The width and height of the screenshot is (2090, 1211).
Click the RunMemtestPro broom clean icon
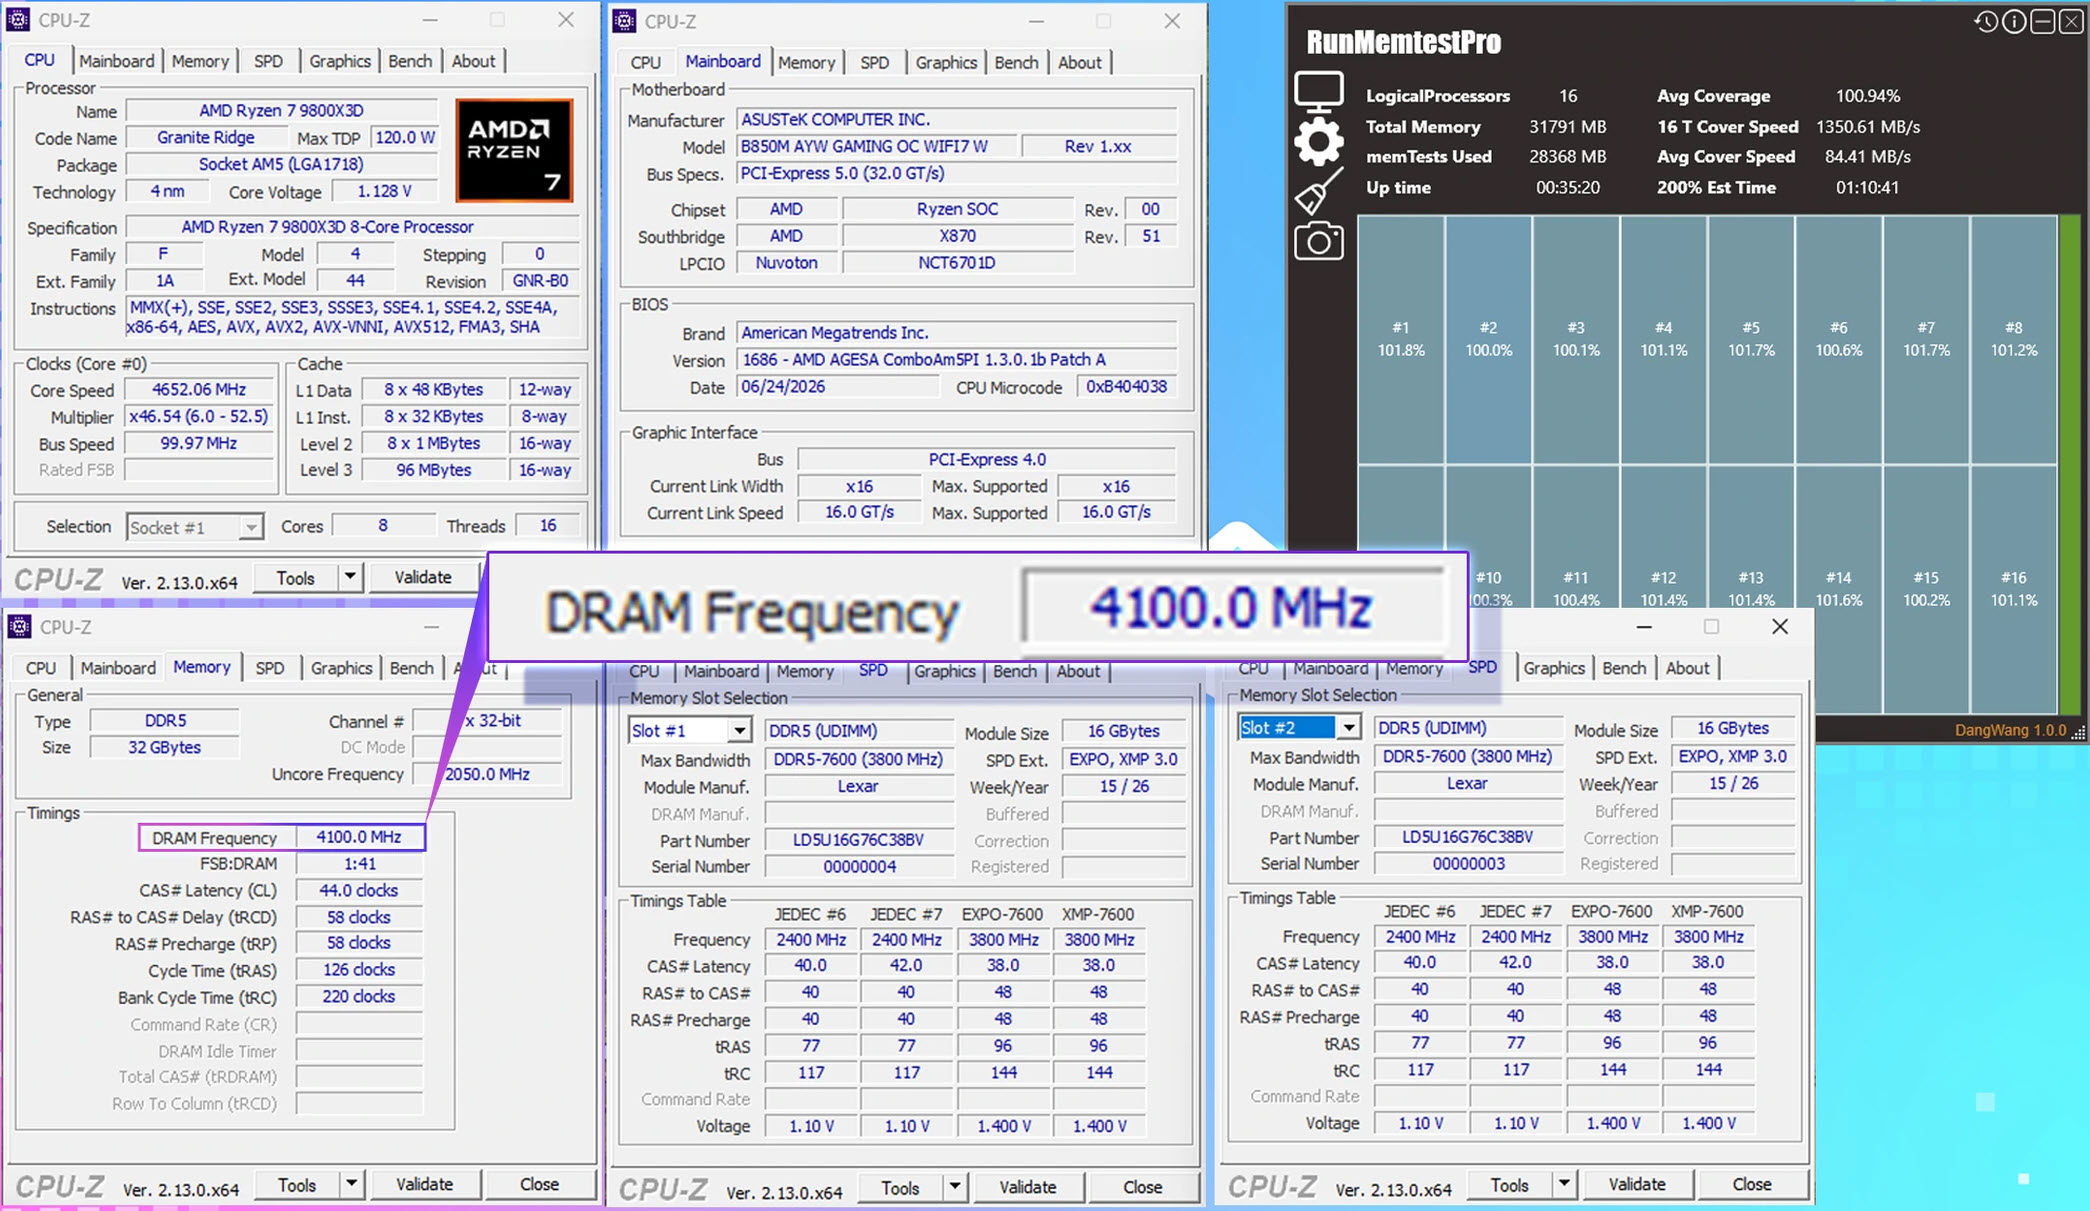tap(1319, 191)
